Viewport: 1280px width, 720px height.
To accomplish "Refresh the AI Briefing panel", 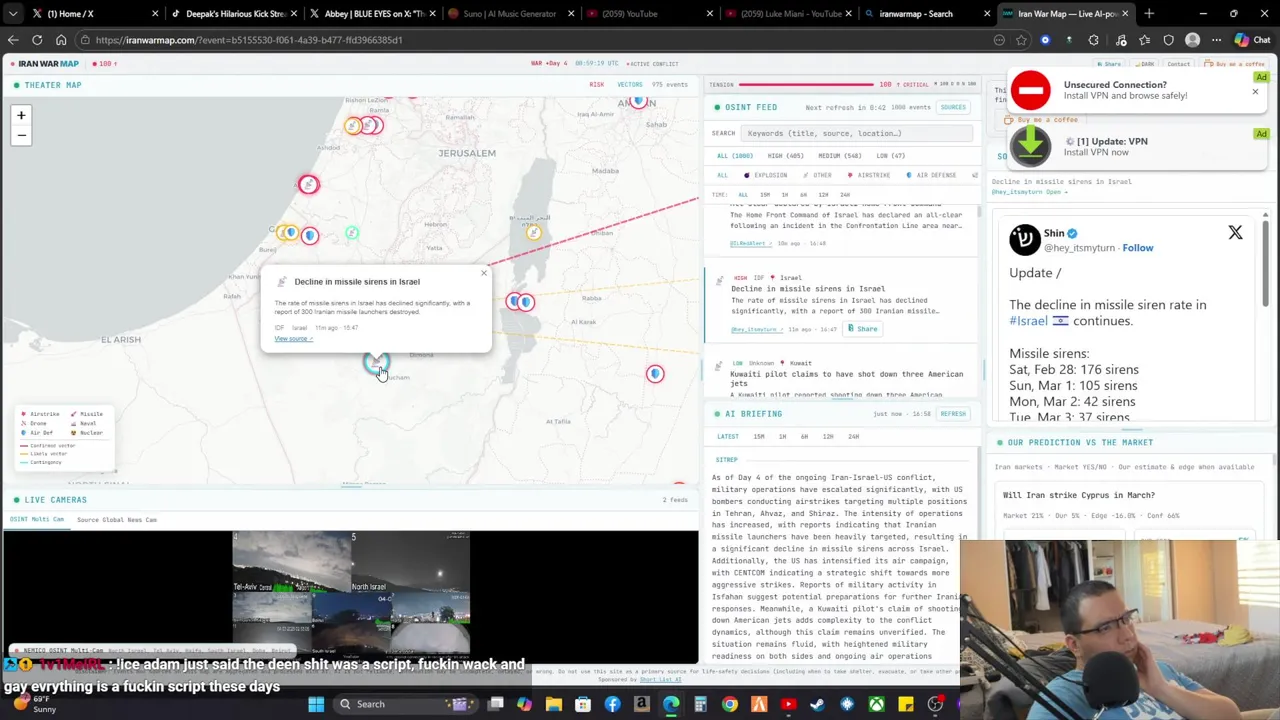I will (x=953, y=414).
